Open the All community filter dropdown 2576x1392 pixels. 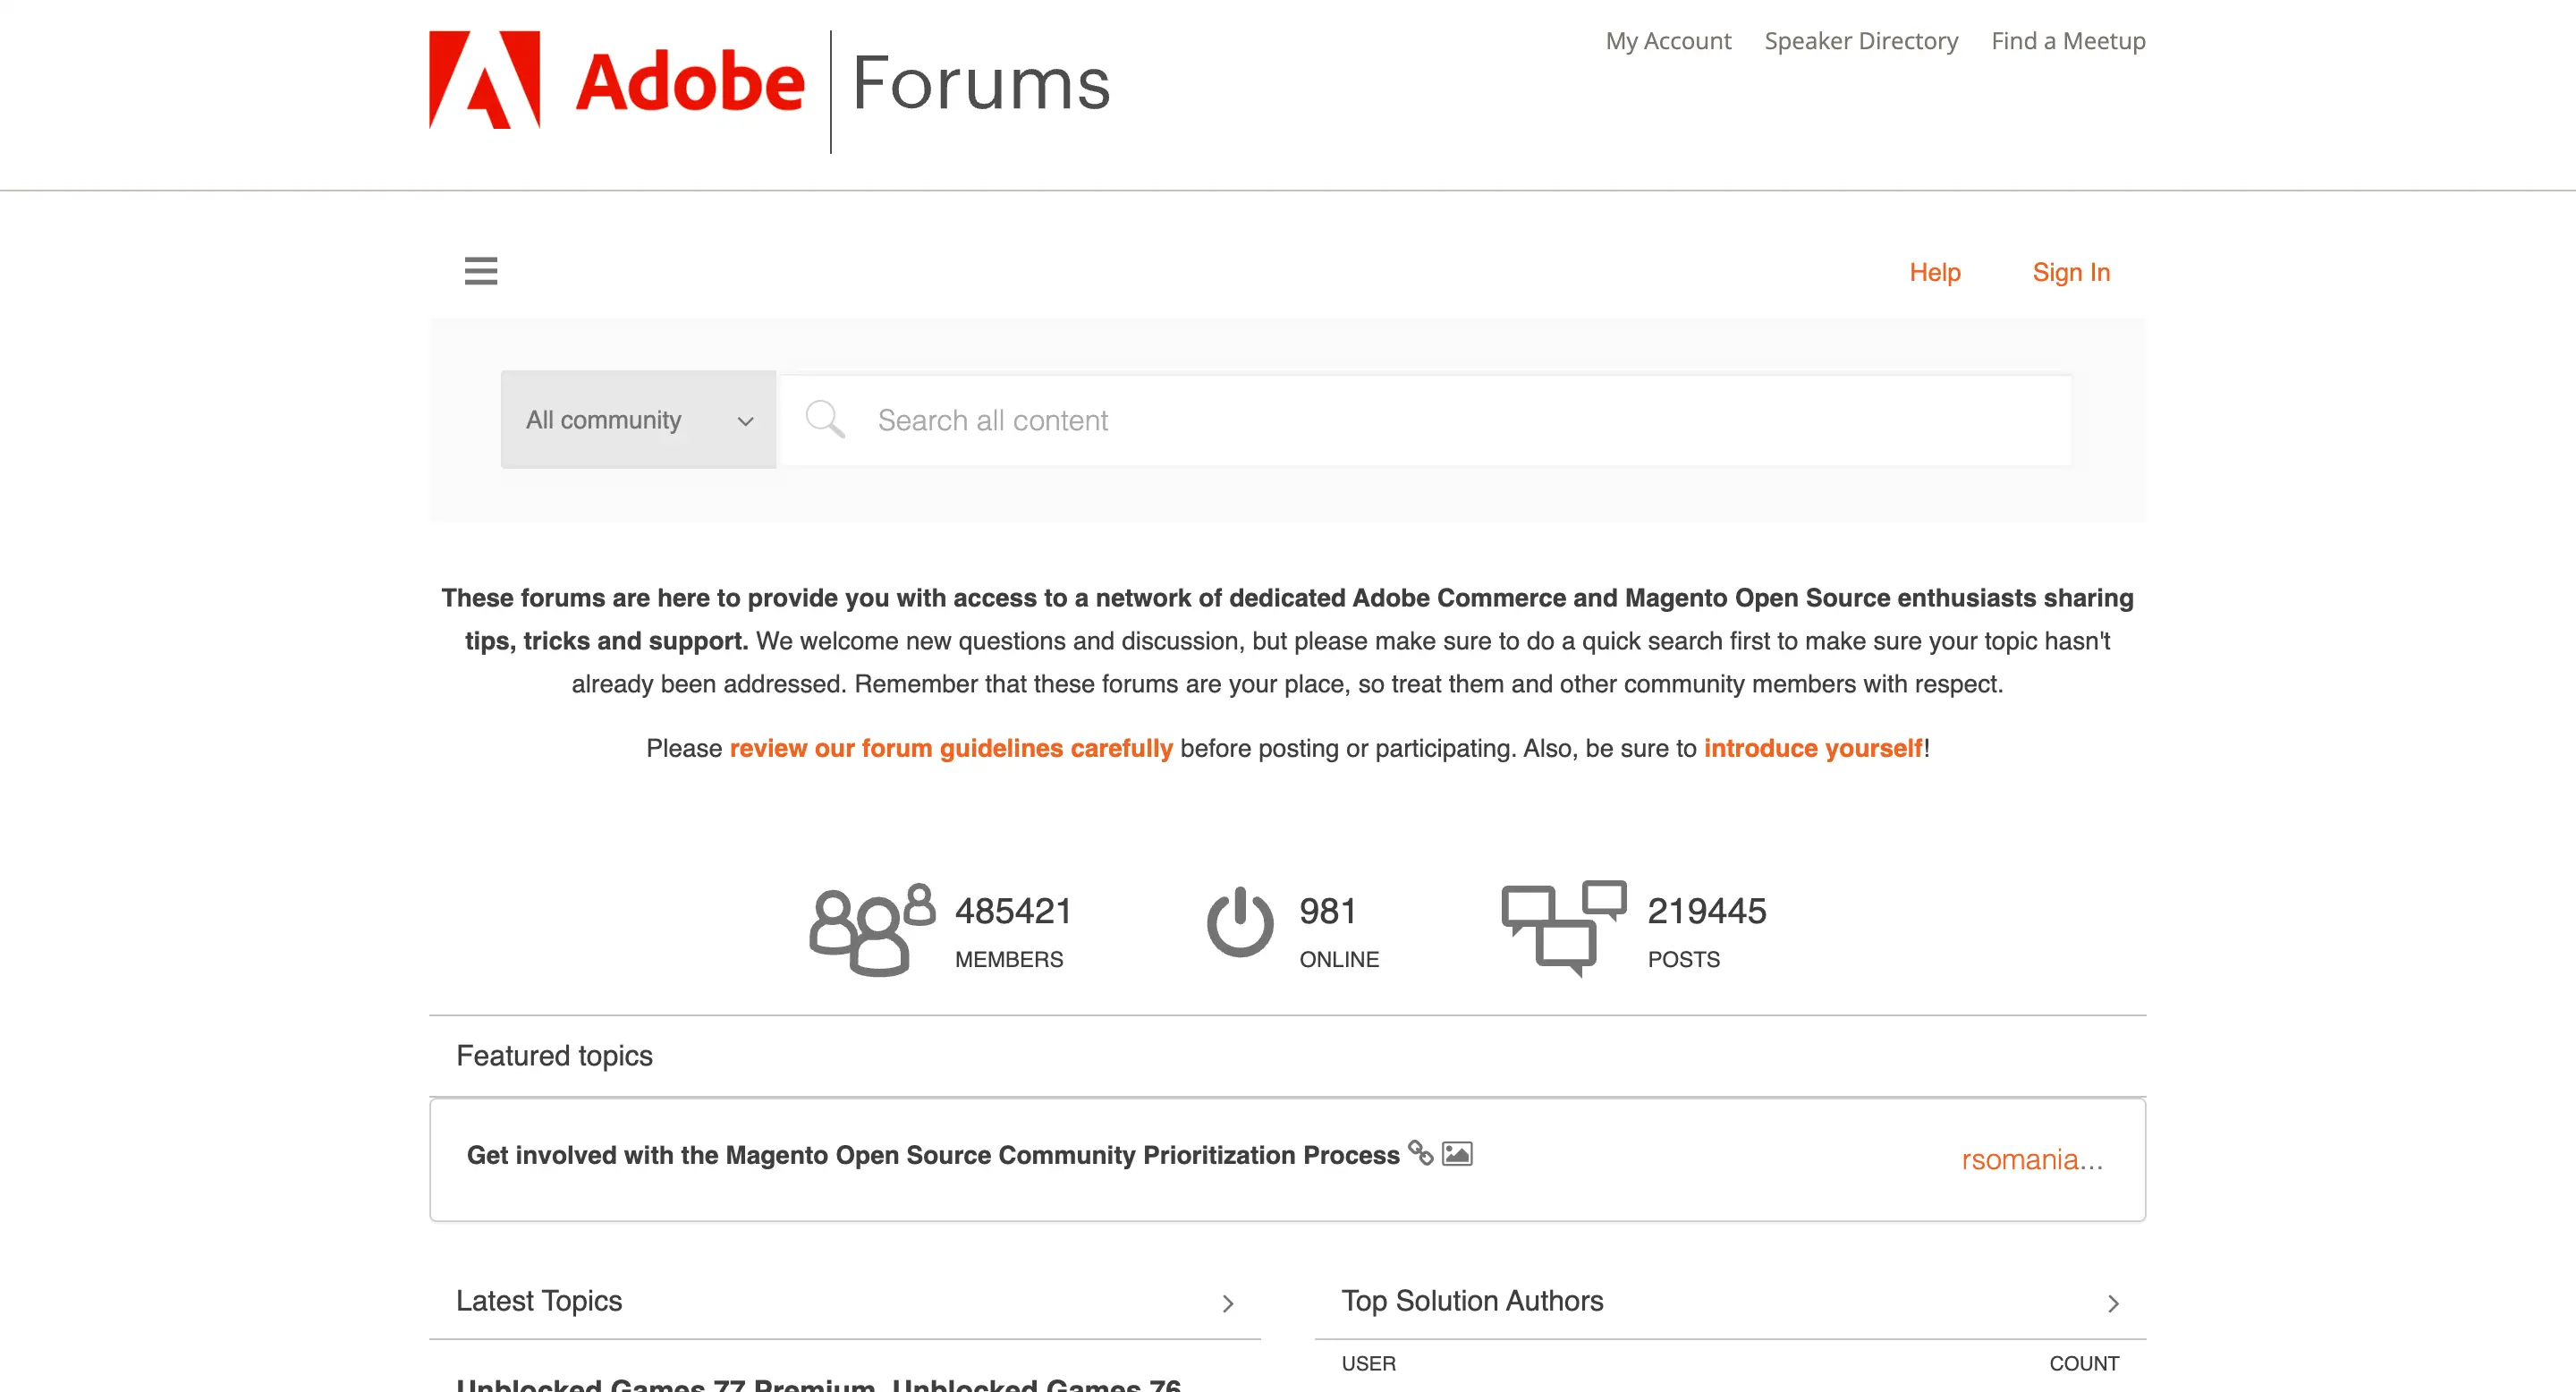[638, 419]
